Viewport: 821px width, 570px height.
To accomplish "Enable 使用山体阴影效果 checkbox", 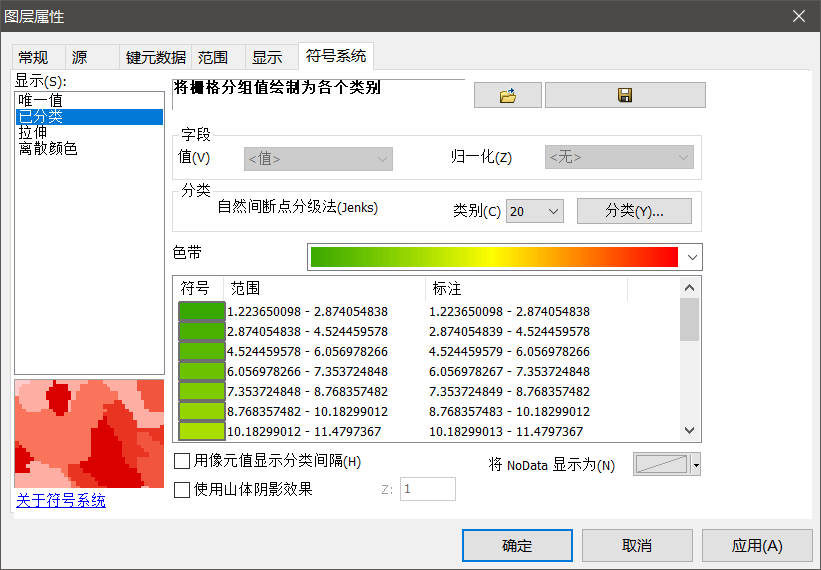I will tap(182, 490).
